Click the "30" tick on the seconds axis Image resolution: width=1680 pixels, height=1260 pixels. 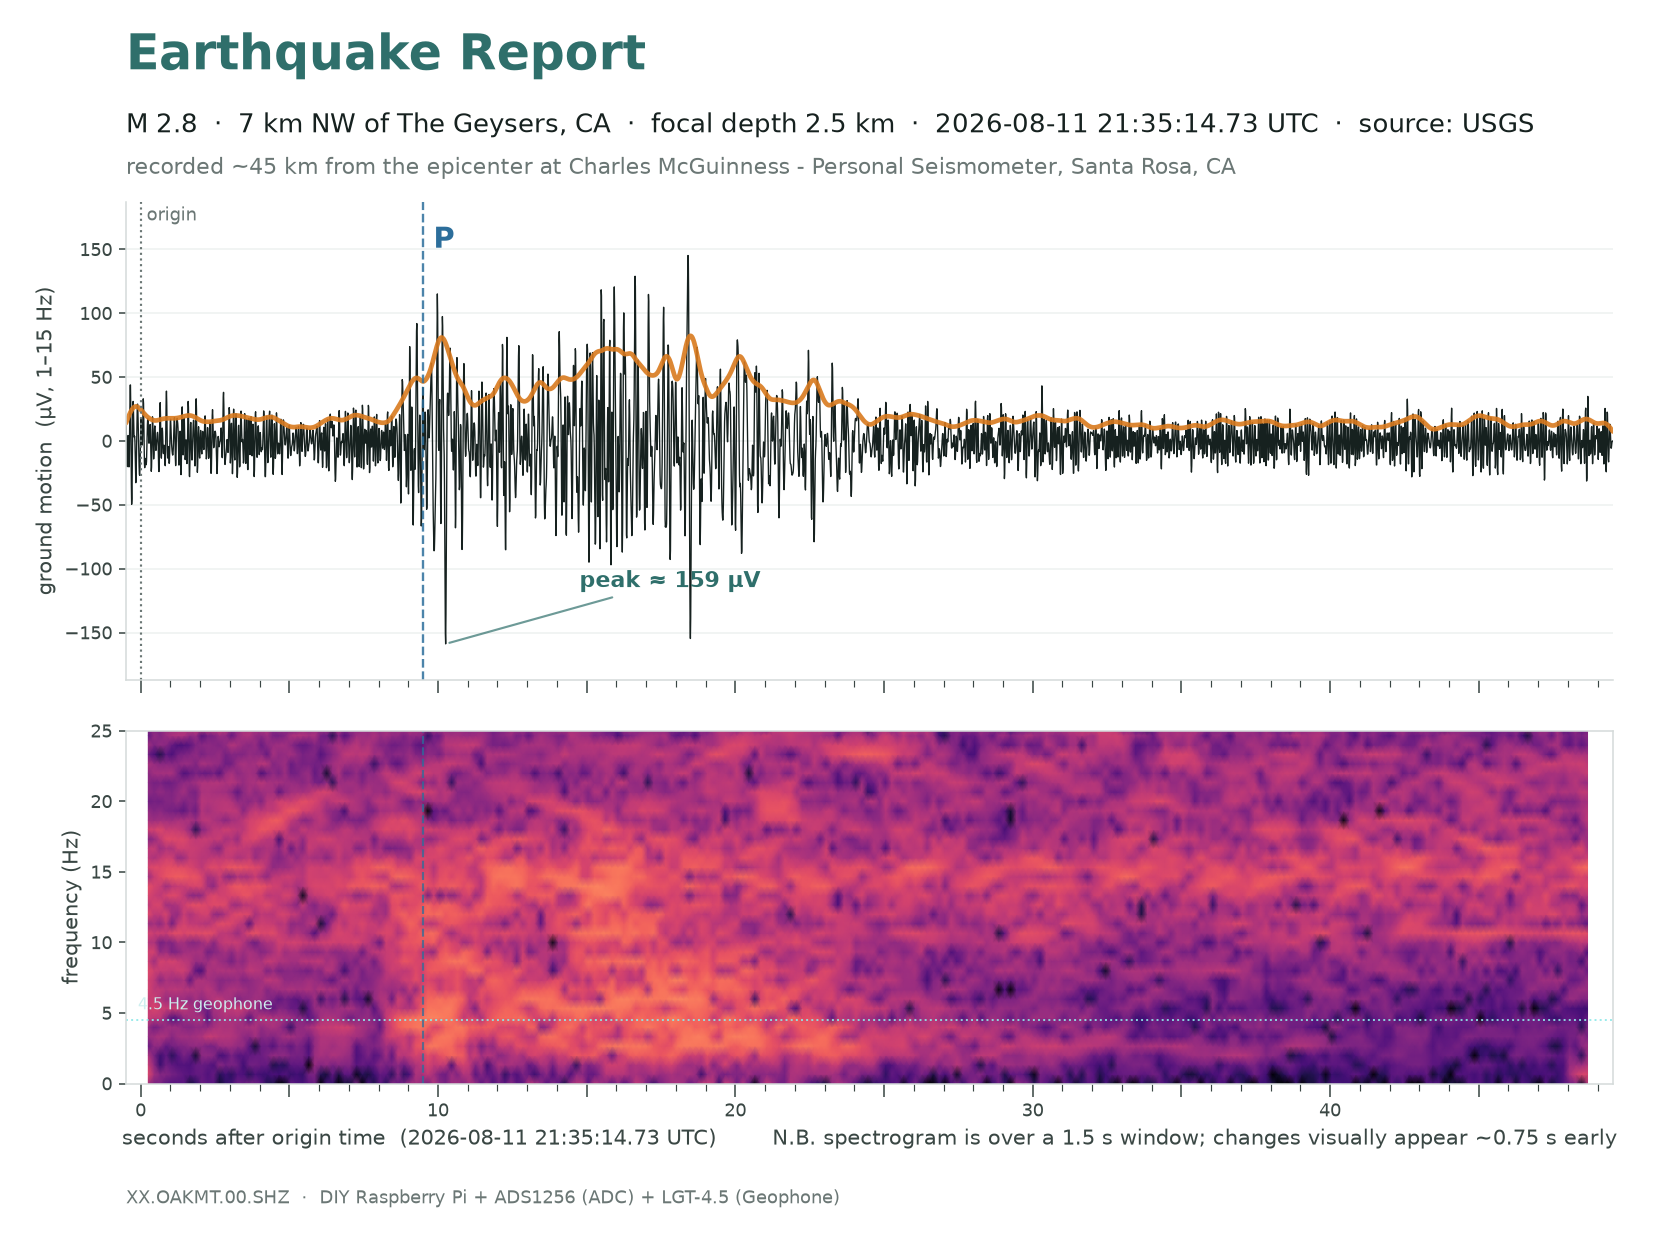(1033, 1111)
